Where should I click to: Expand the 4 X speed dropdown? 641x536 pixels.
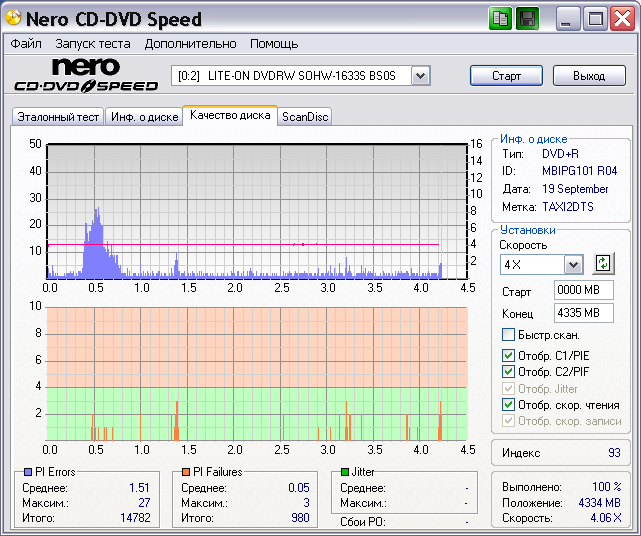[x=573, y=265]
